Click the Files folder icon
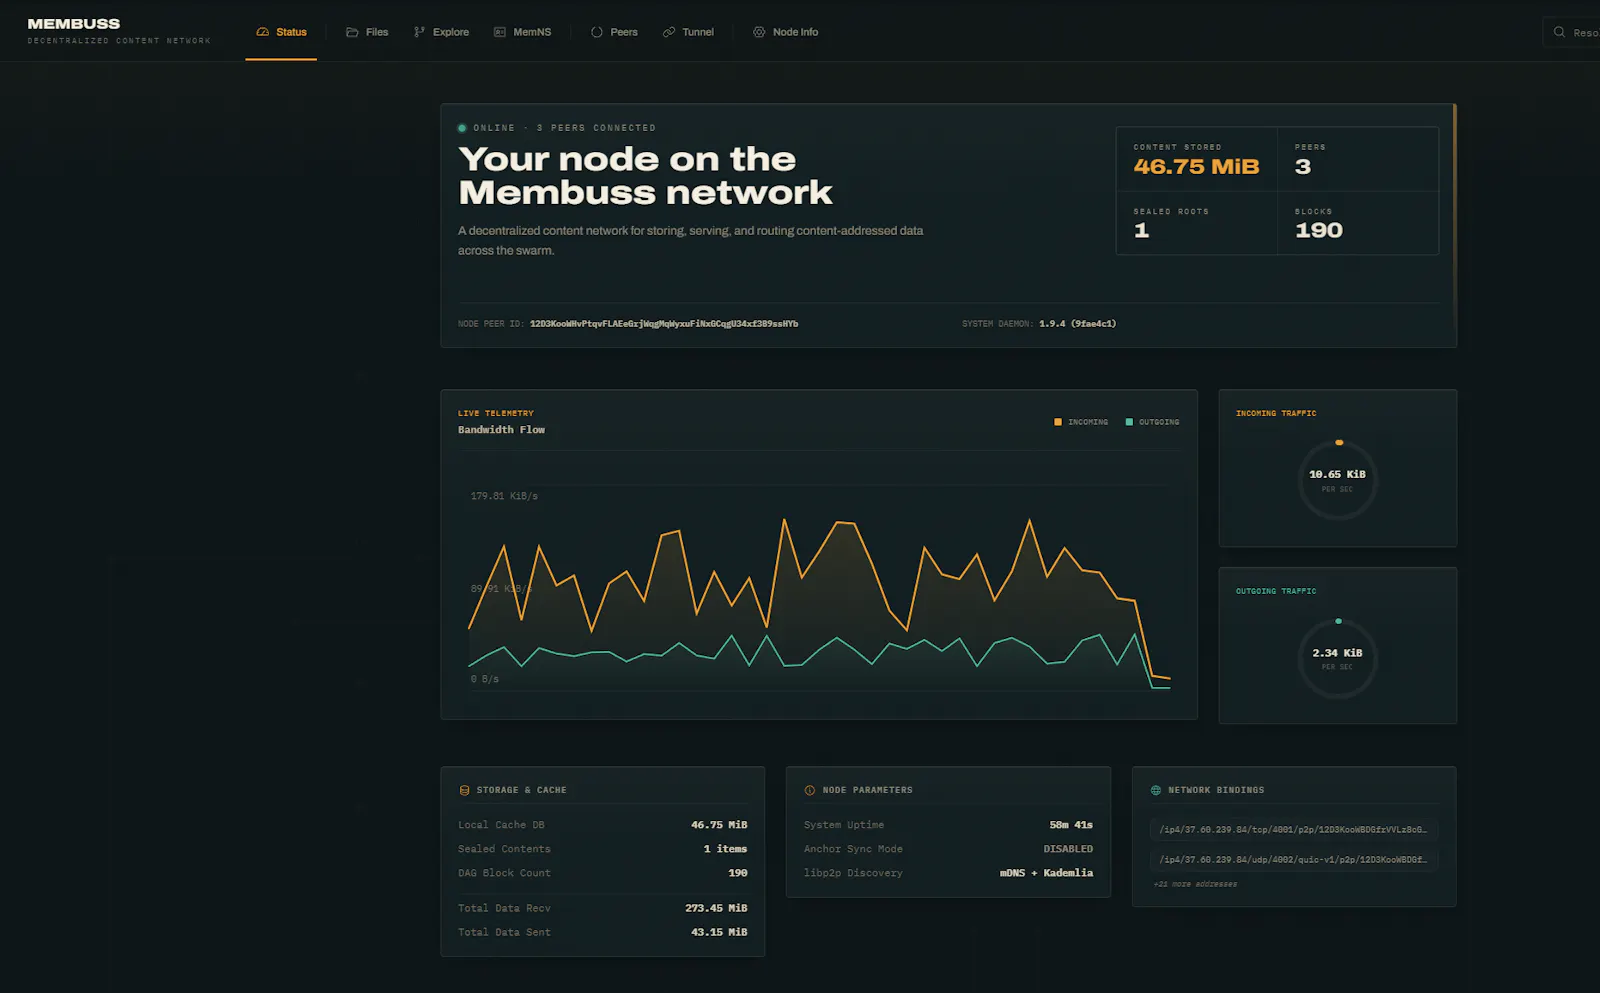 pyautogui.click(x=352, y=32)
